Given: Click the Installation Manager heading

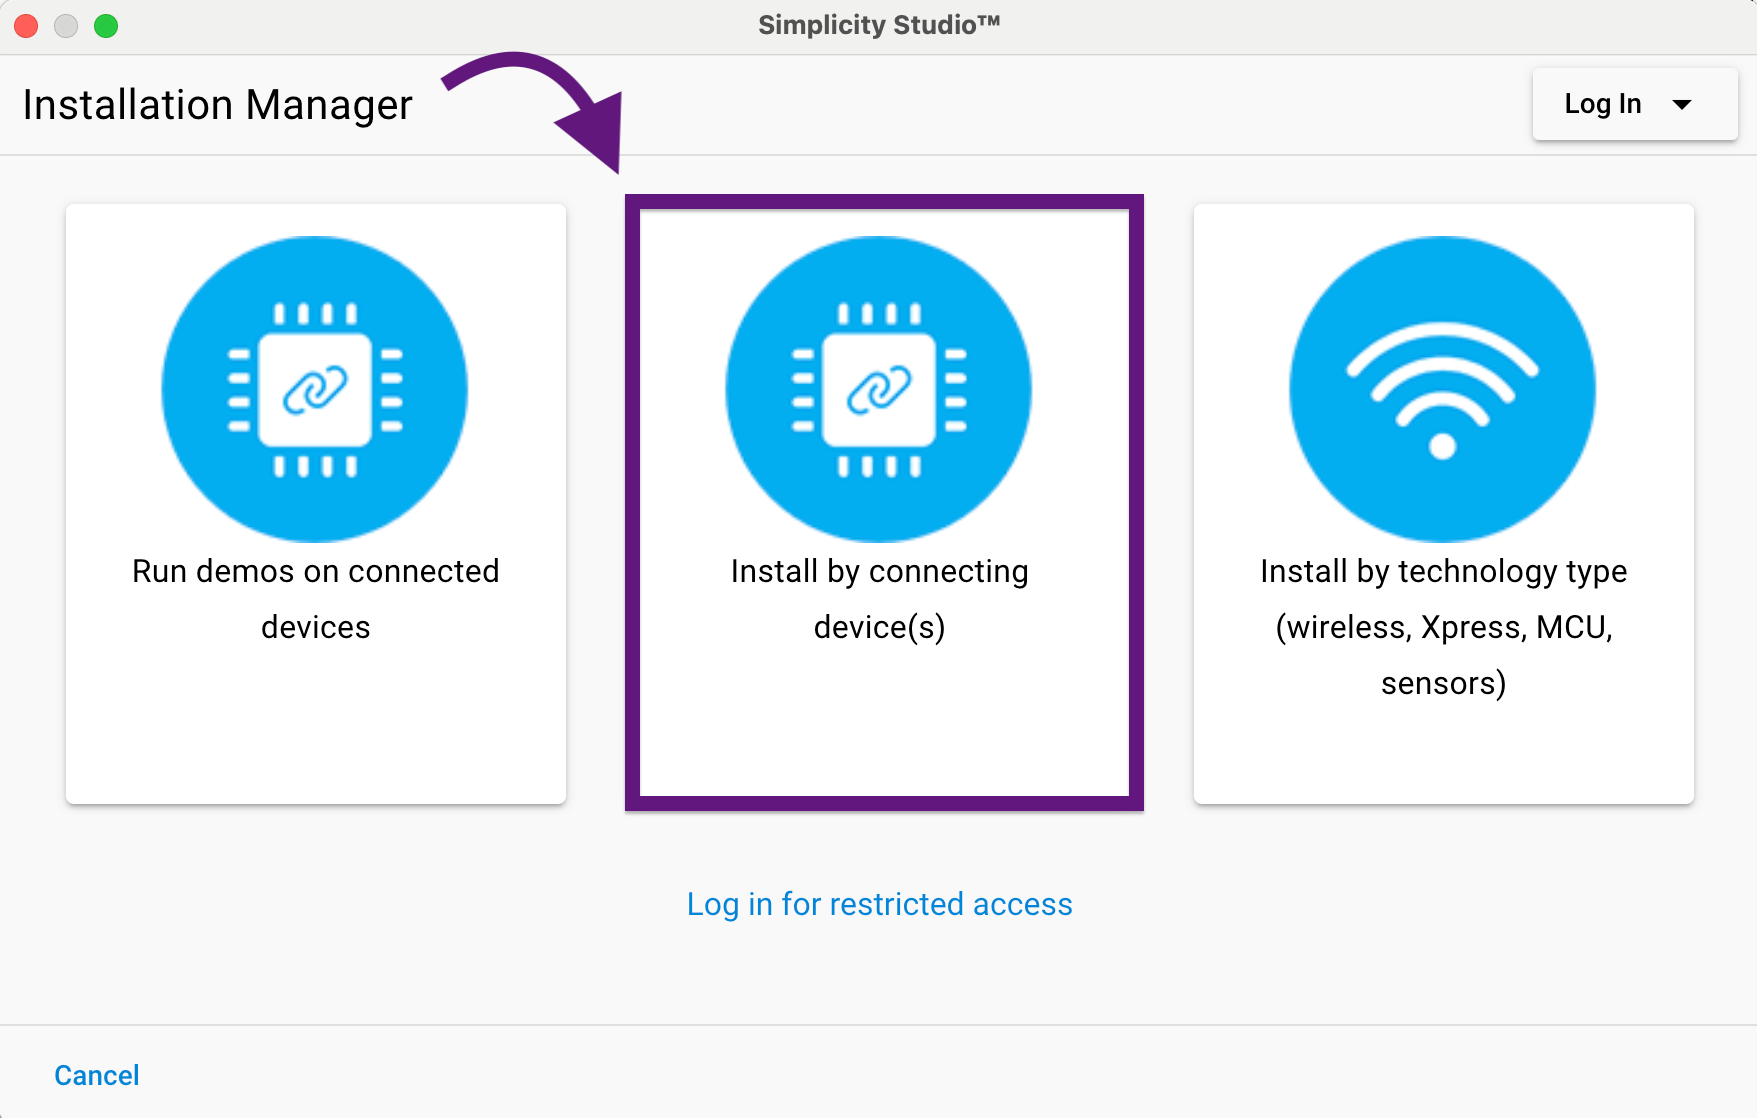Looking at the screenshot, I should point(218,105).
